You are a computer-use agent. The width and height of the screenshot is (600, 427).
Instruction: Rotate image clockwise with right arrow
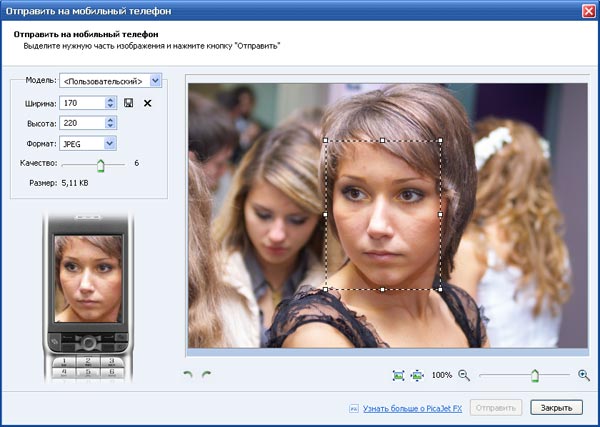click(x=206, y=374)
